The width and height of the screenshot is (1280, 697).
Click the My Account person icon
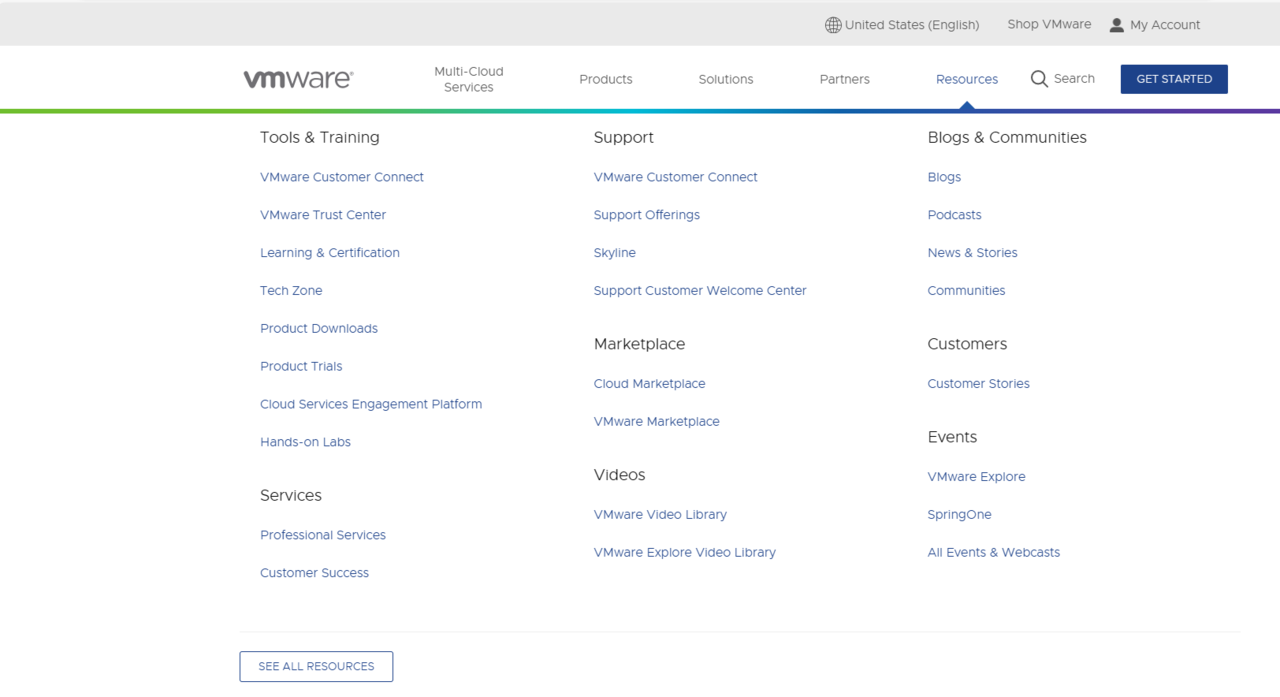click(x=1117, y=25)
